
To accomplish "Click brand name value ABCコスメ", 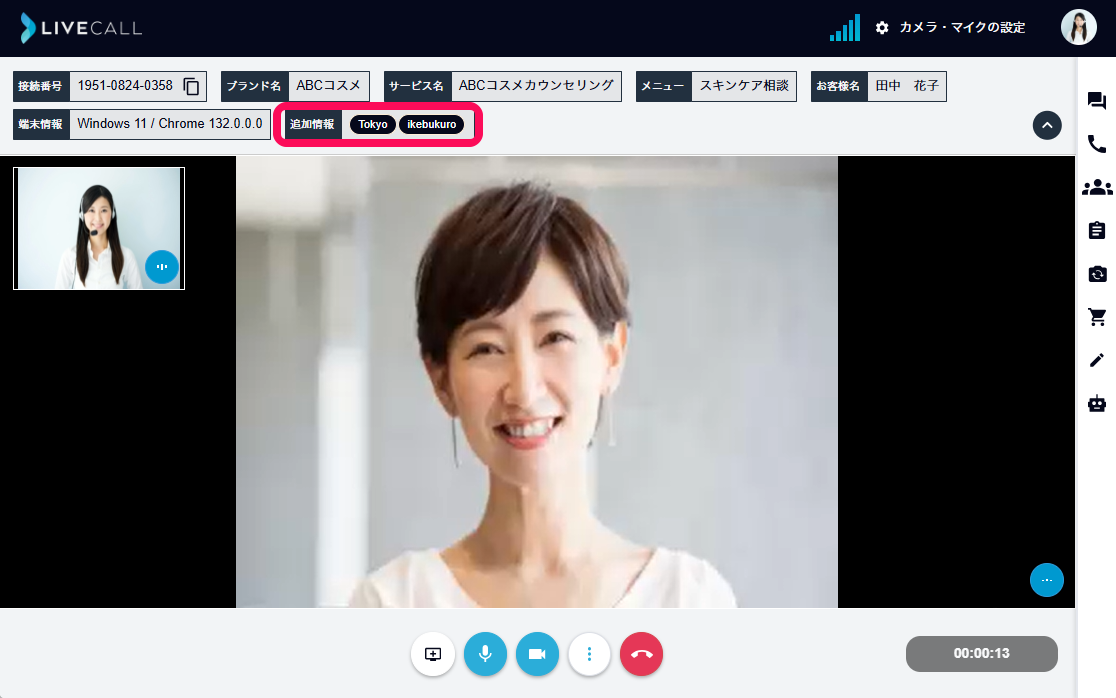I will point(329,85).
